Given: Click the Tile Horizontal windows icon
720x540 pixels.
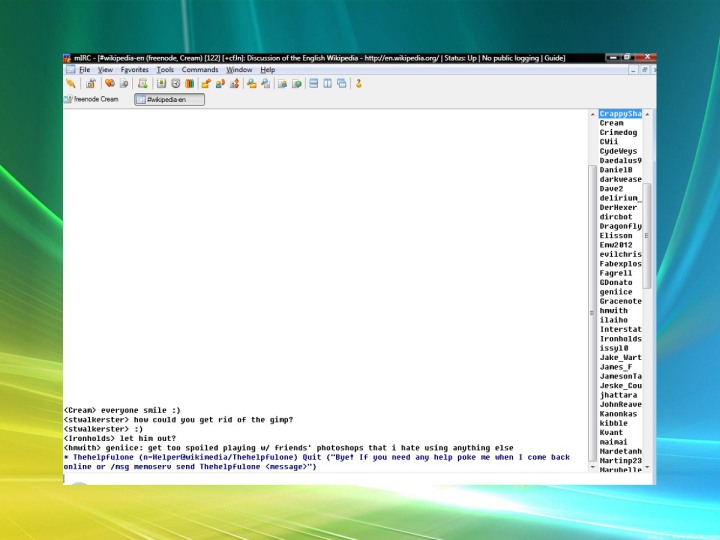Looking at the screenshot, I should click(x=313, y=84).
